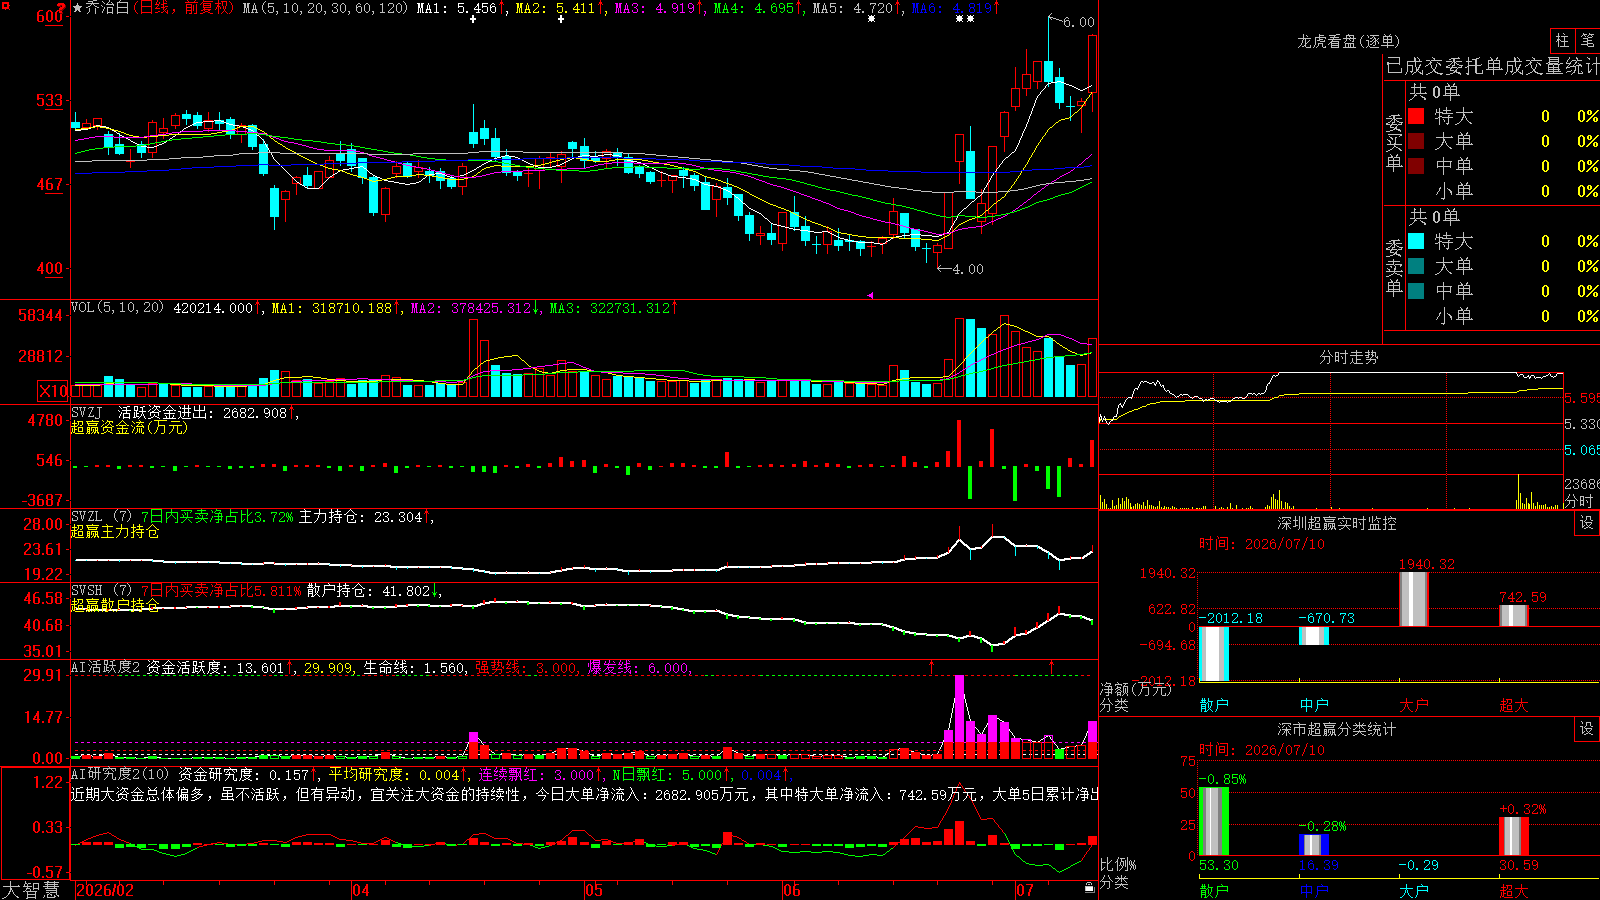Click the 58344 volume axis label
This screenshot has height=900, width=1600.
click(41, 316)
